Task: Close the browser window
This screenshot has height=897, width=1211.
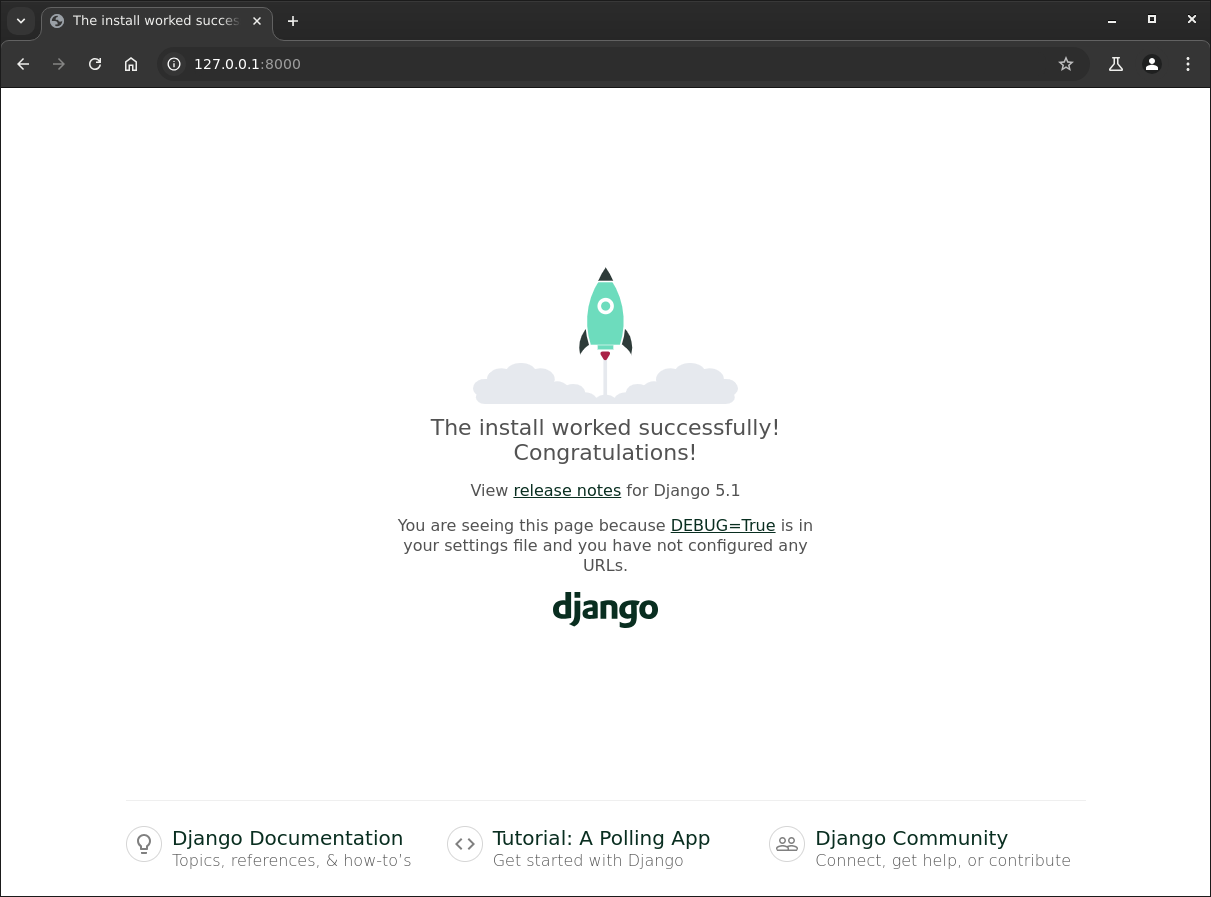Action: (1191, 20)
